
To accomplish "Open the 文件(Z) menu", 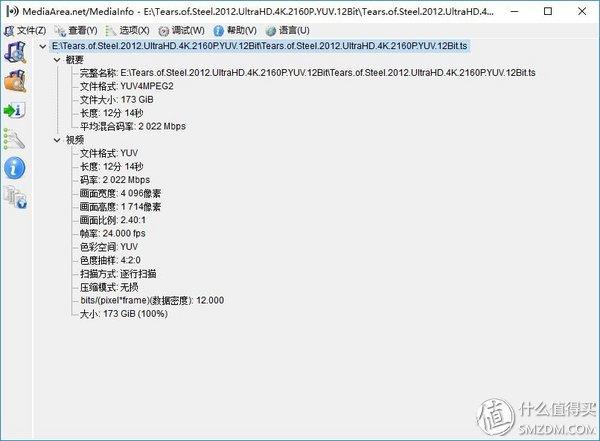I will tap(25, 31).
